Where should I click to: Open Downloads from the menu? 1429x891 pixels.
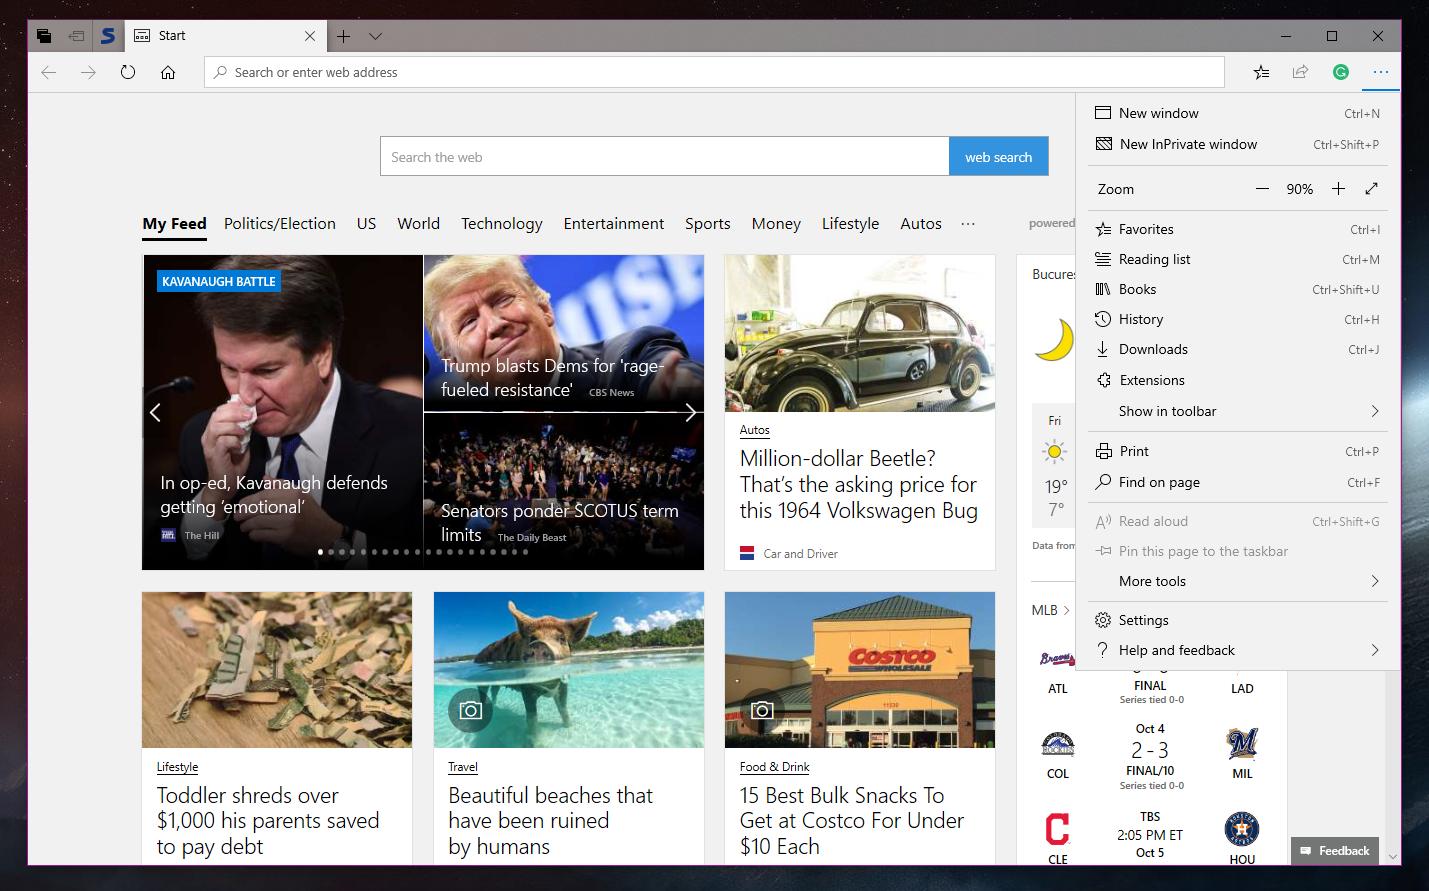[x=1238, y=349]
